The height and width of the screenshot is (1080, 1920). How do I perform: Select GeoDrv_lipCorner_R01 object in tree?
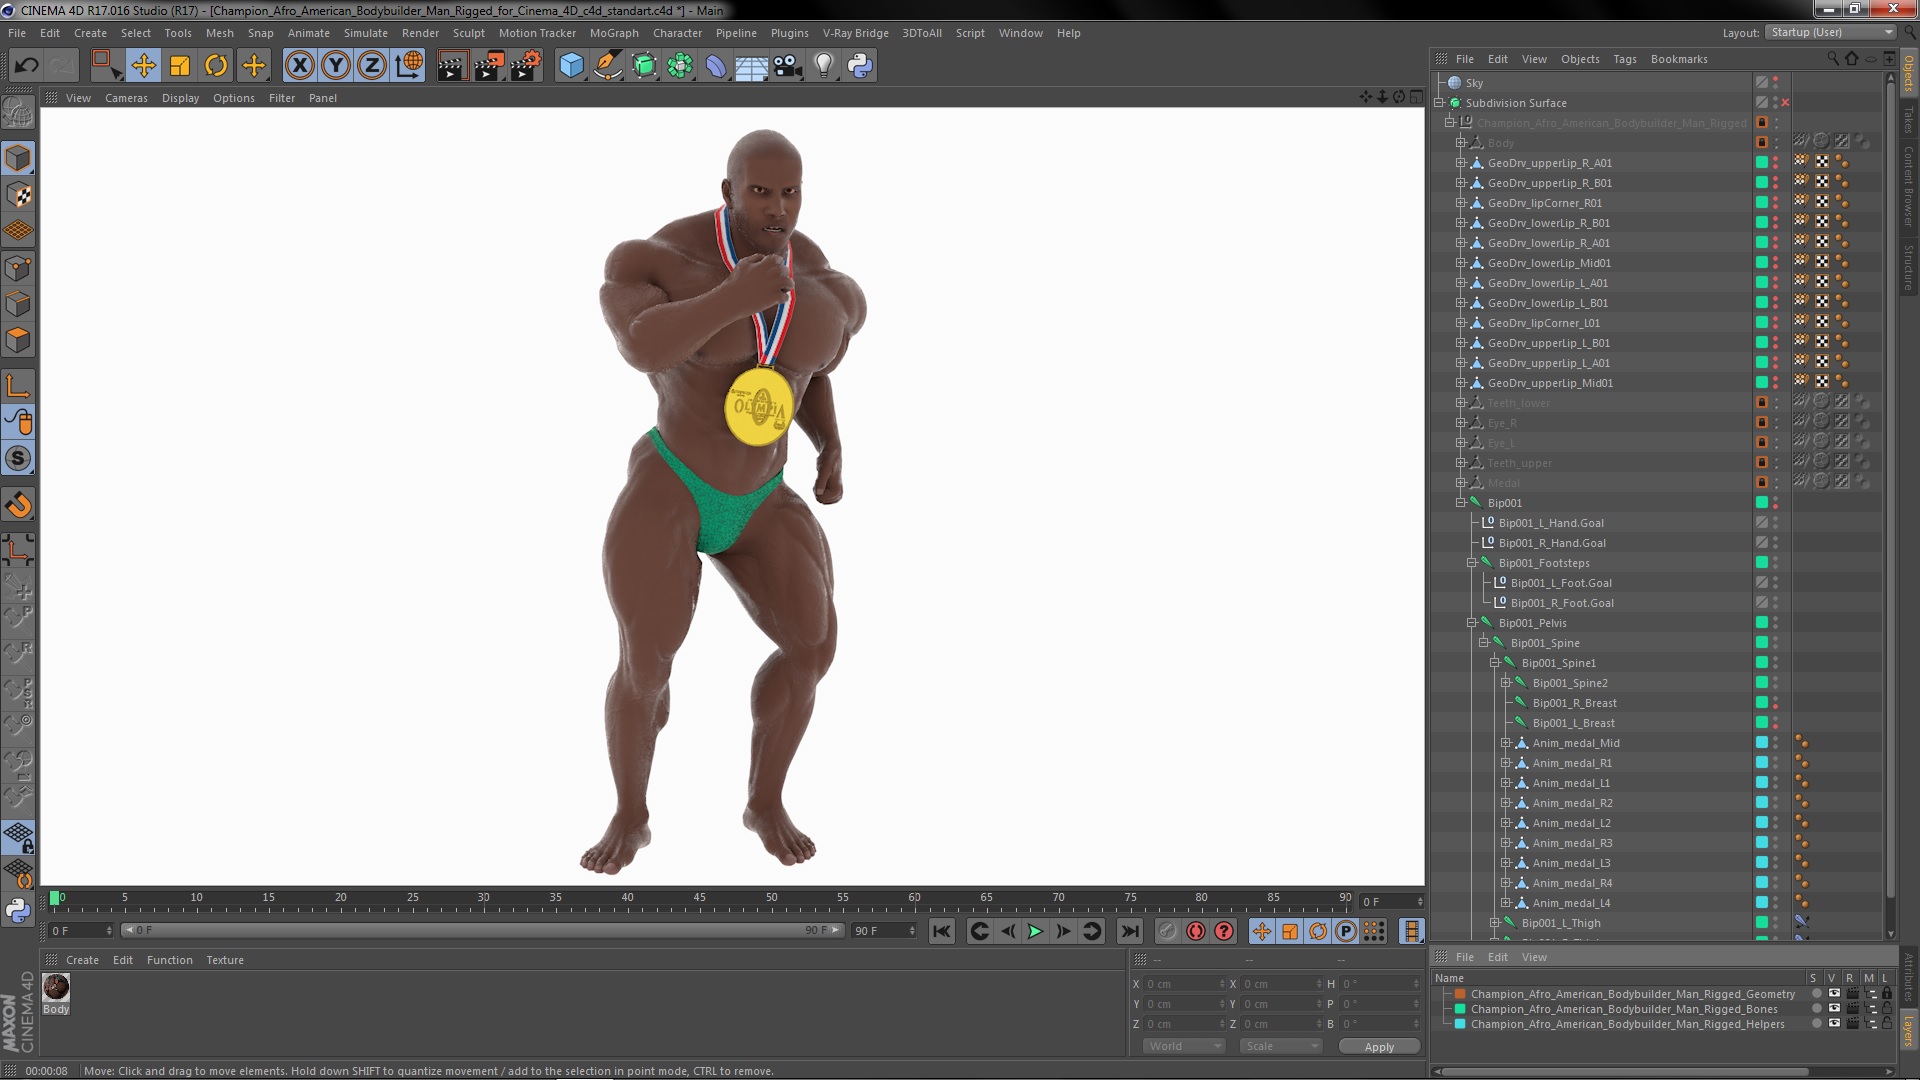(1544, 203)
